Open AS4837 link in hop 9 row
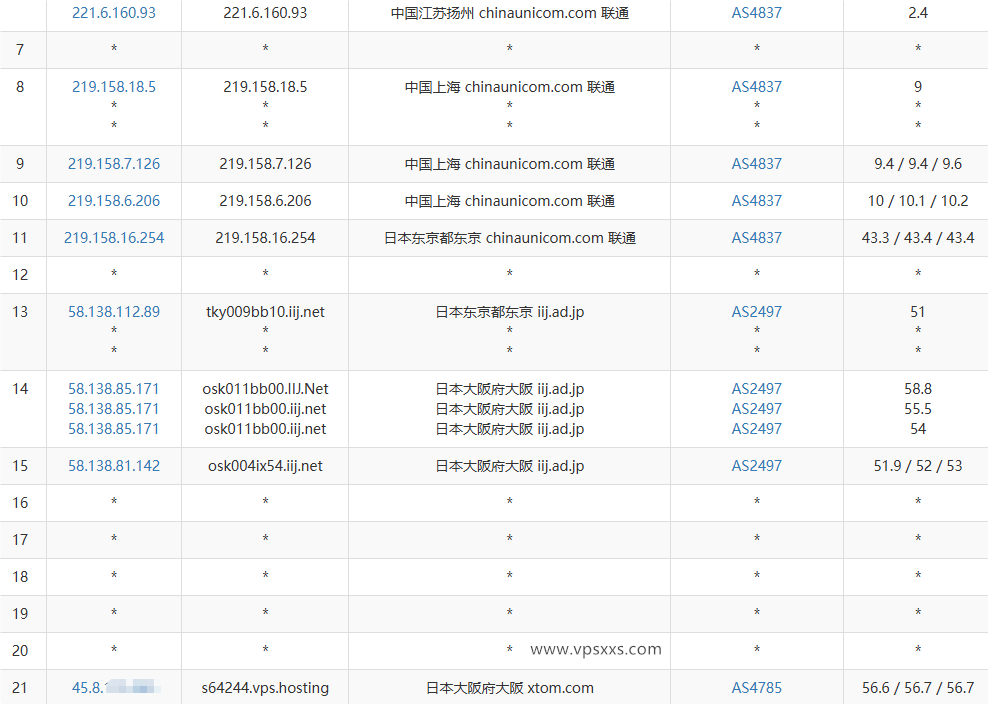The image size is (988, 704). pos(757,164)
